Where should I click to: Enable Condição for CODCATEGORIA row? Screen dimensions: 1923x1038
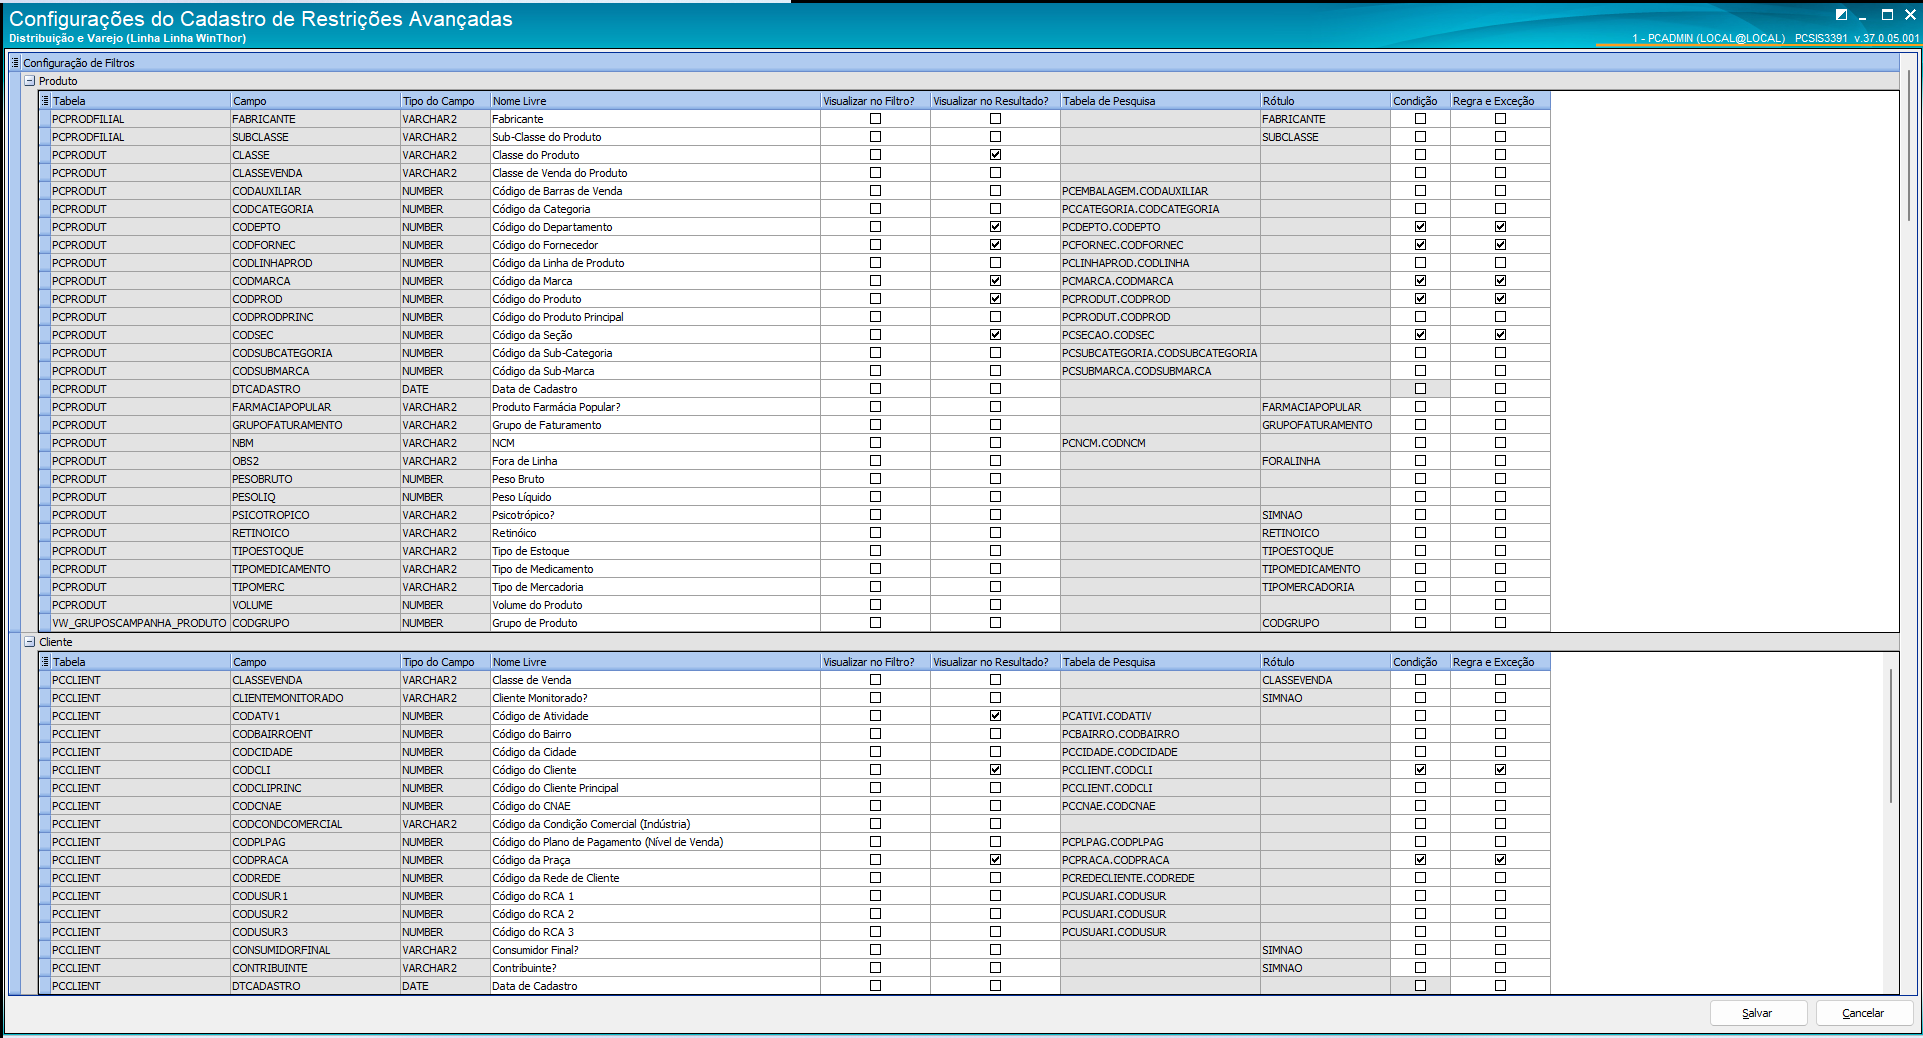point(1420,209)
